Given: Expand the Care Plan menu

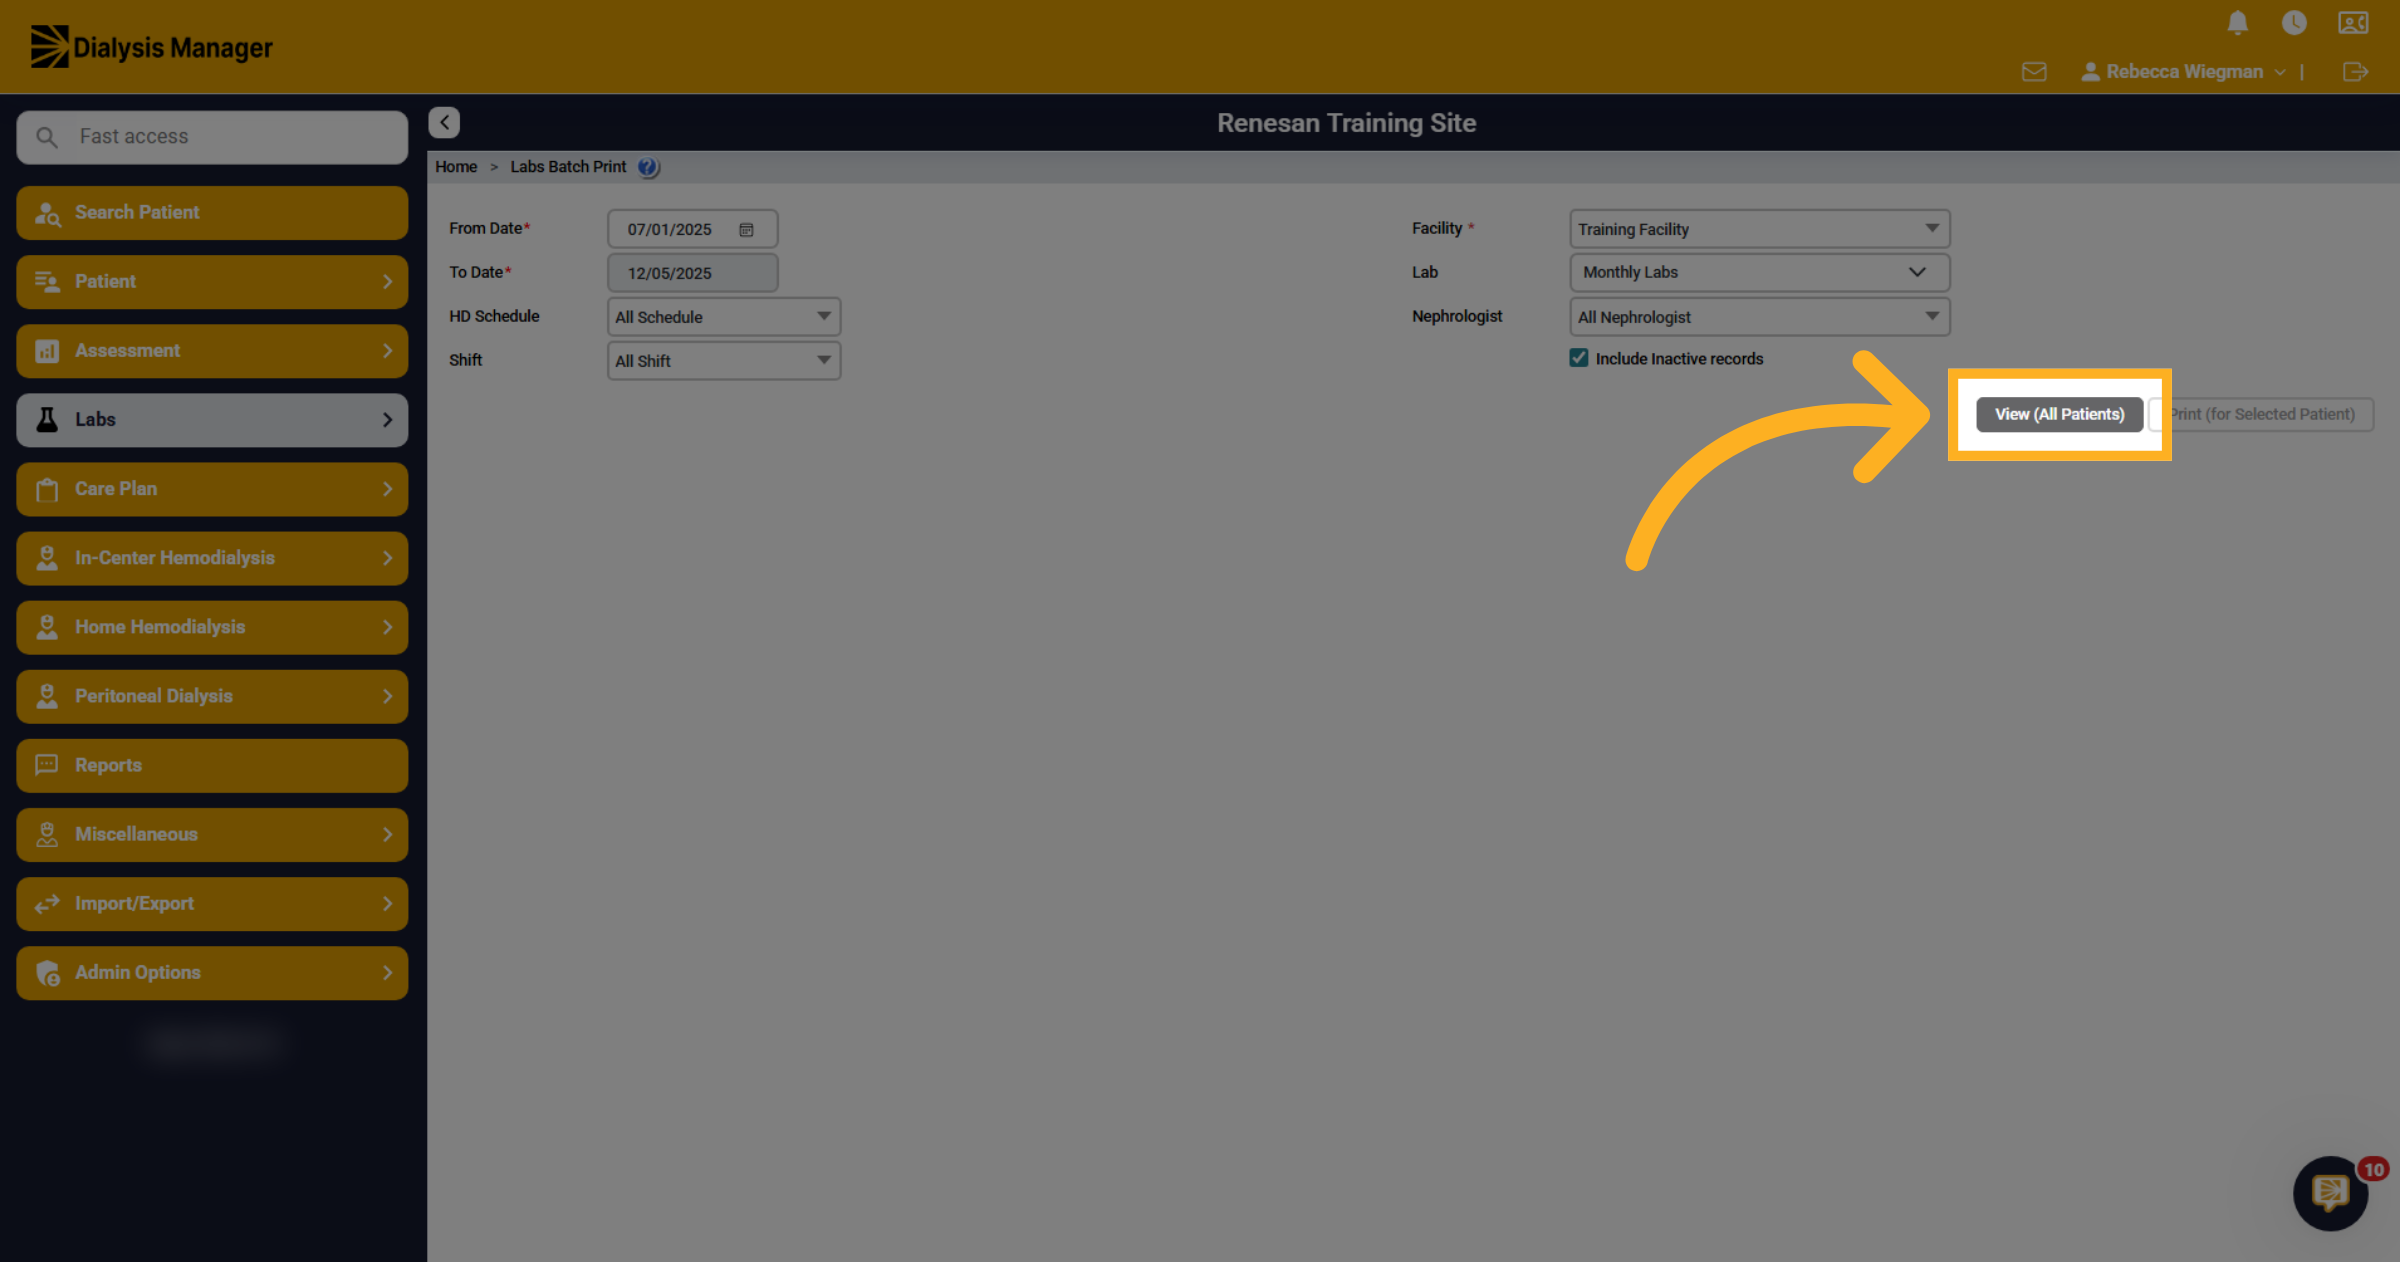Looking at the screenshot, I should click(x=212, y=489).
